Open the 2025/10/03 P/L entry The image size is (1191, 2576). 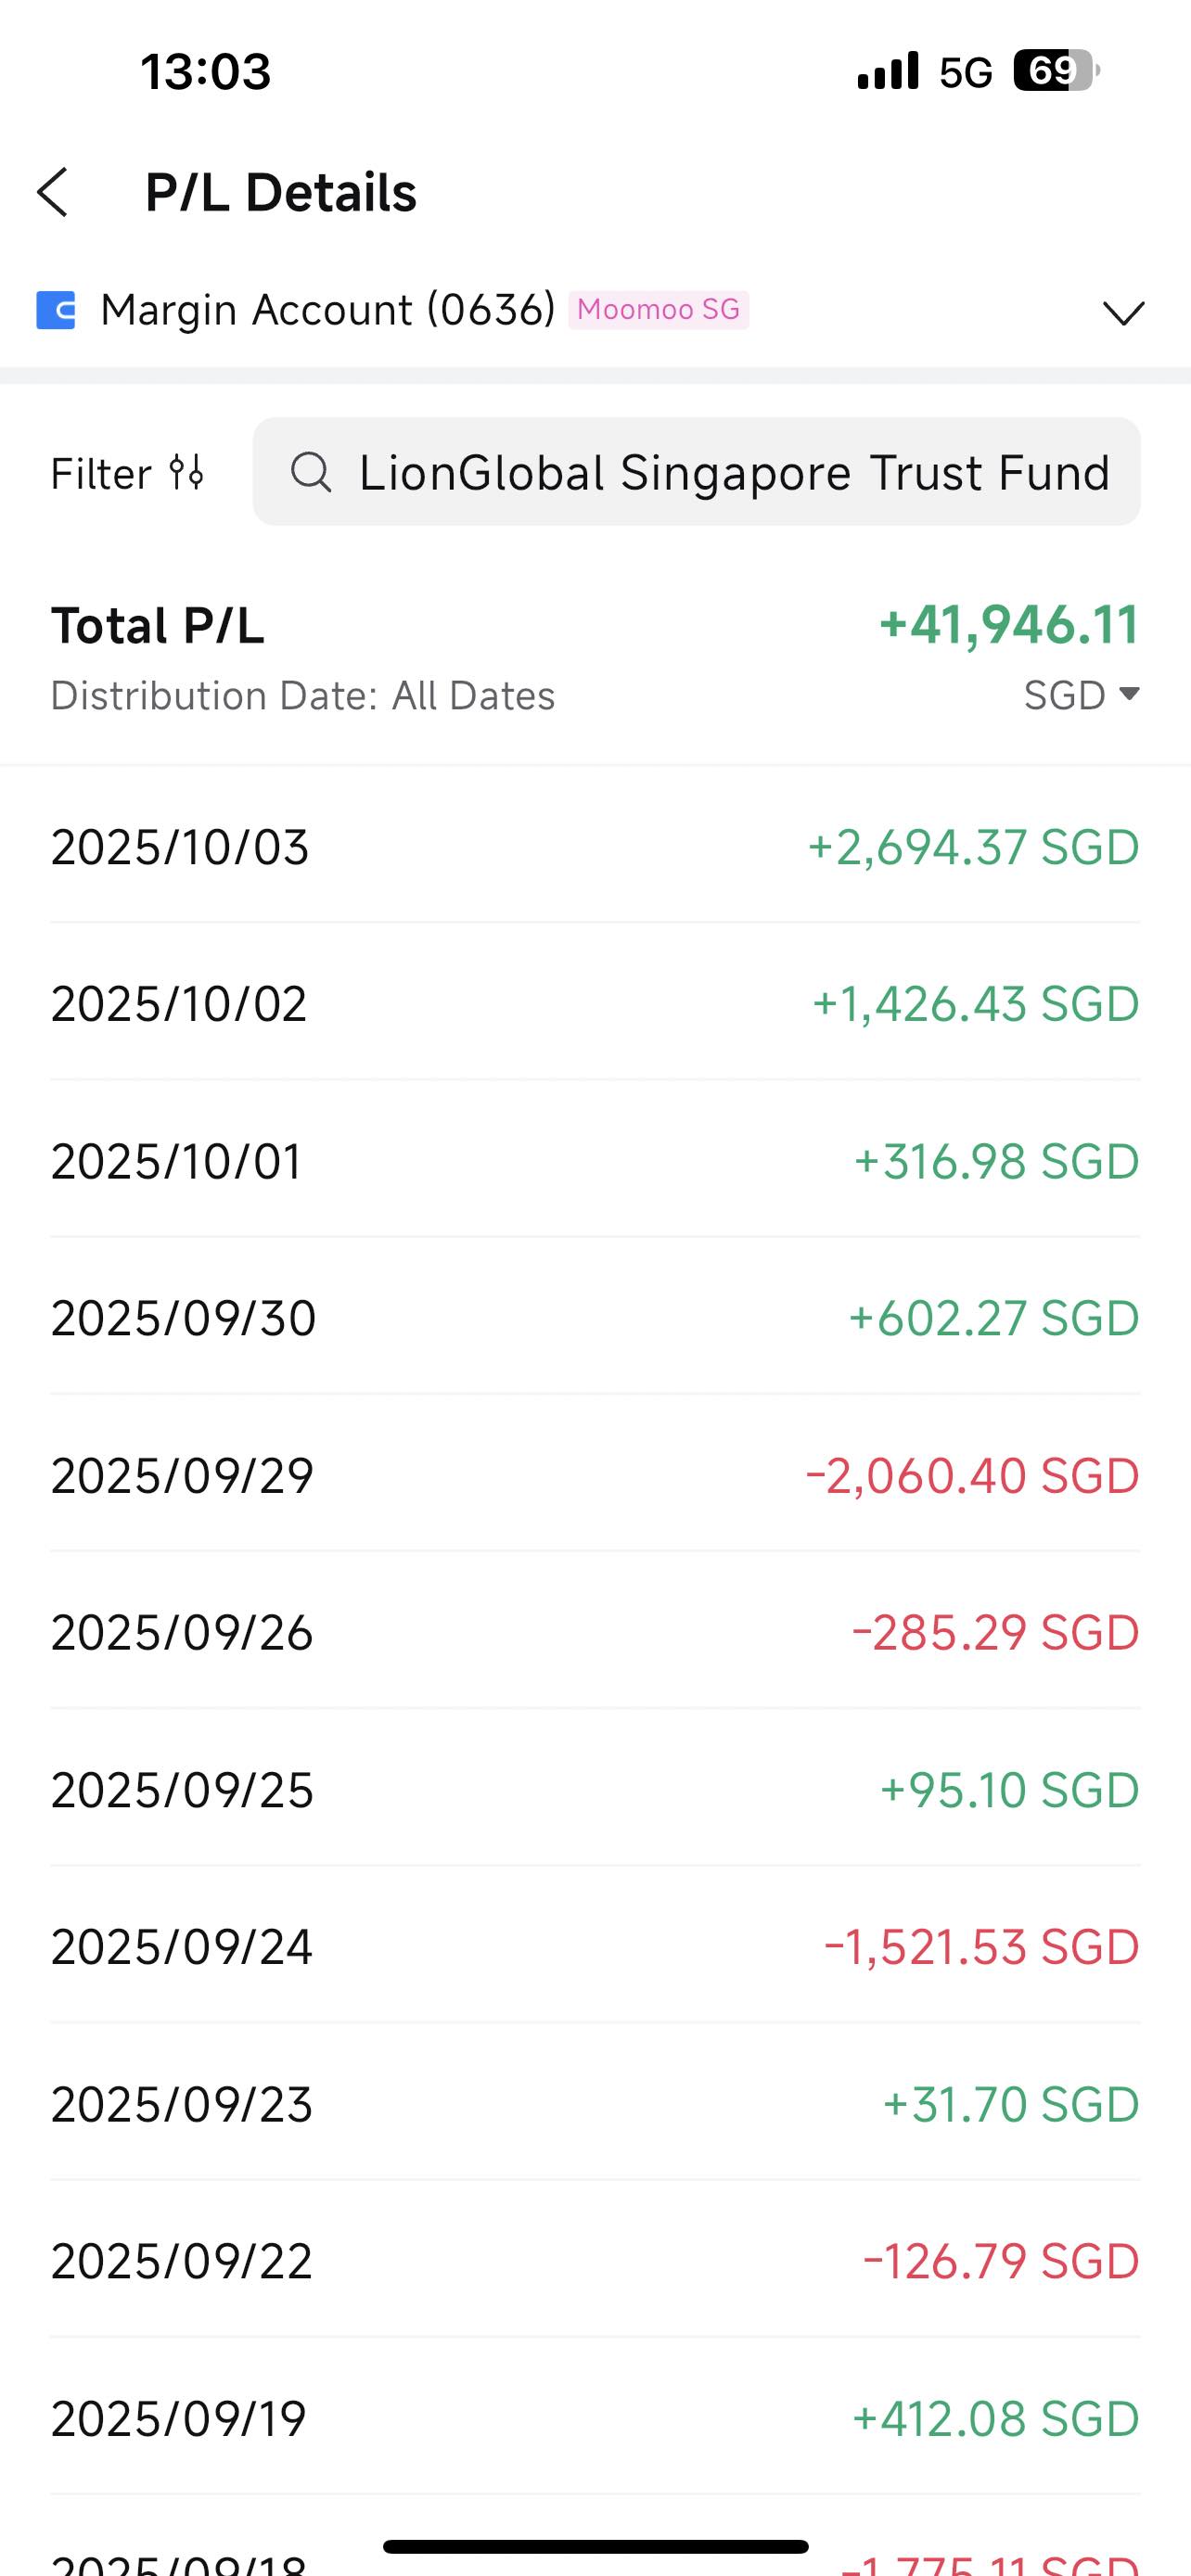pyautogui.click(x=595, y=847)
